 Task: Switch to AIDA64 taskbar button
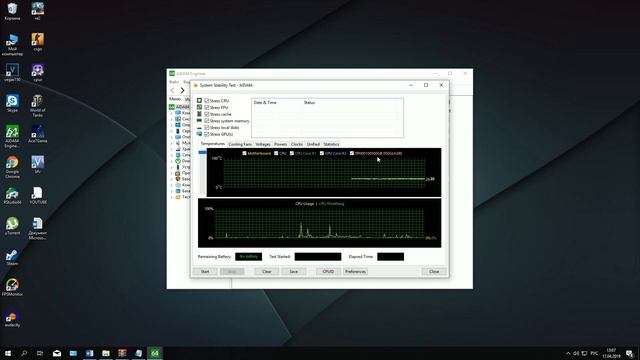click(155, 353)
